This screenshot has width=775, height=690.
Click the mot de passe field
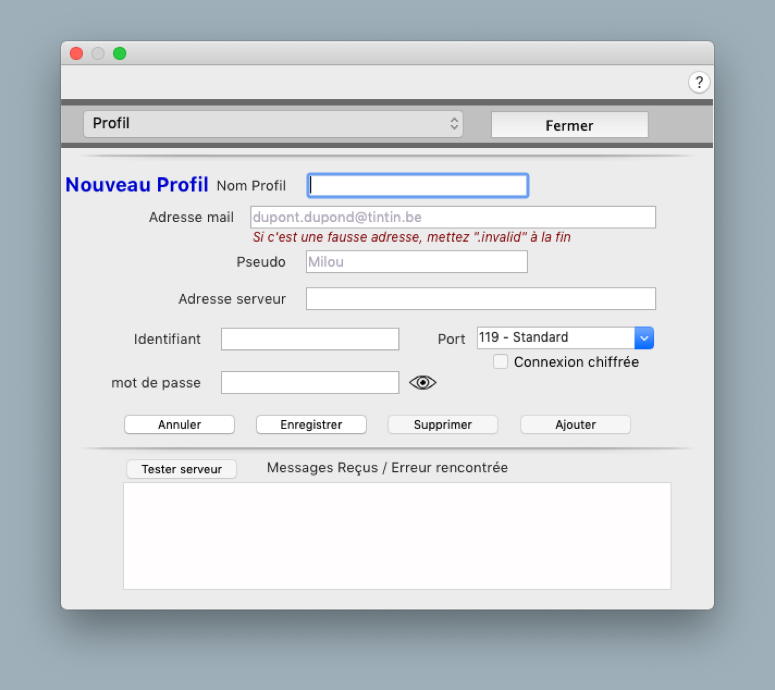310,383
